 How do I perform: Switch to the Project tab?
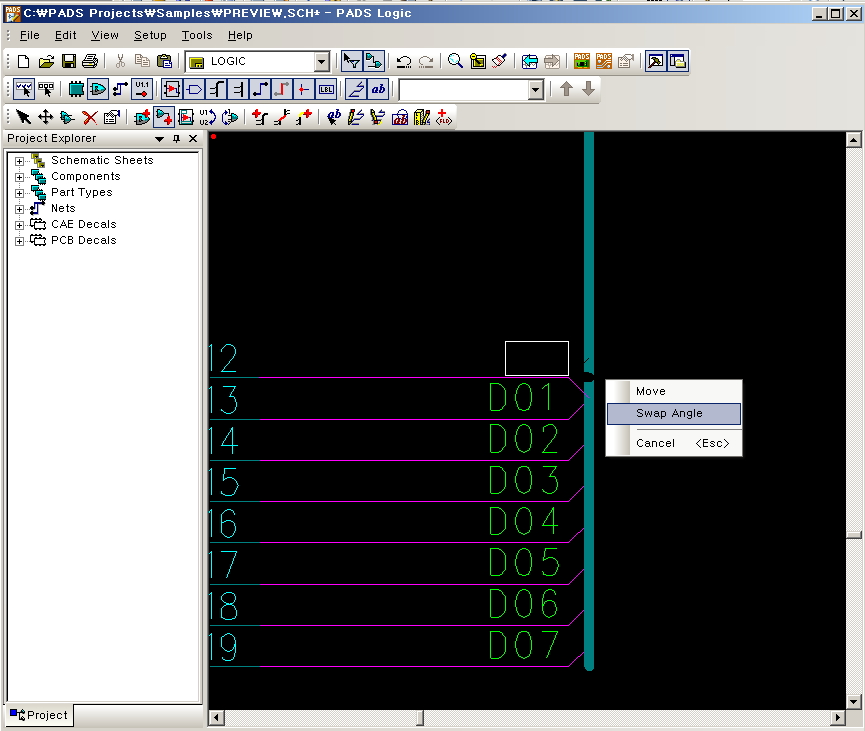pos(39,715)
